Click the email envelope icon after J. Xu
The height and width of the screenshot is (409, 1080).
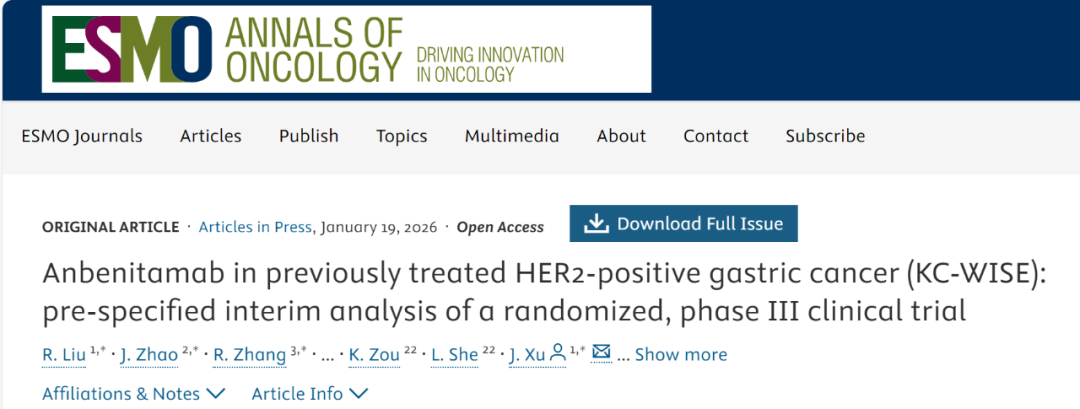601,353
